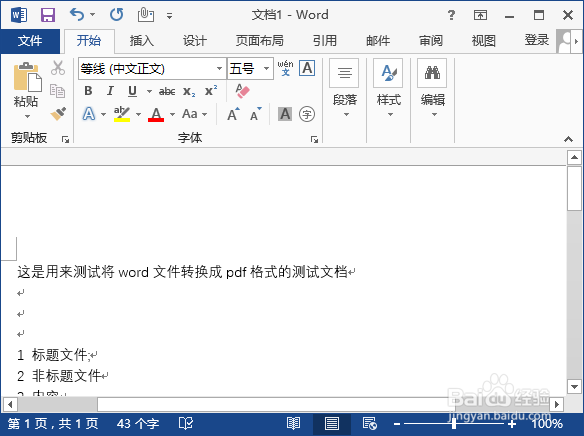Open the Change Case Aa dropdown
584x436 pixels.
click(x=194, y=114)
